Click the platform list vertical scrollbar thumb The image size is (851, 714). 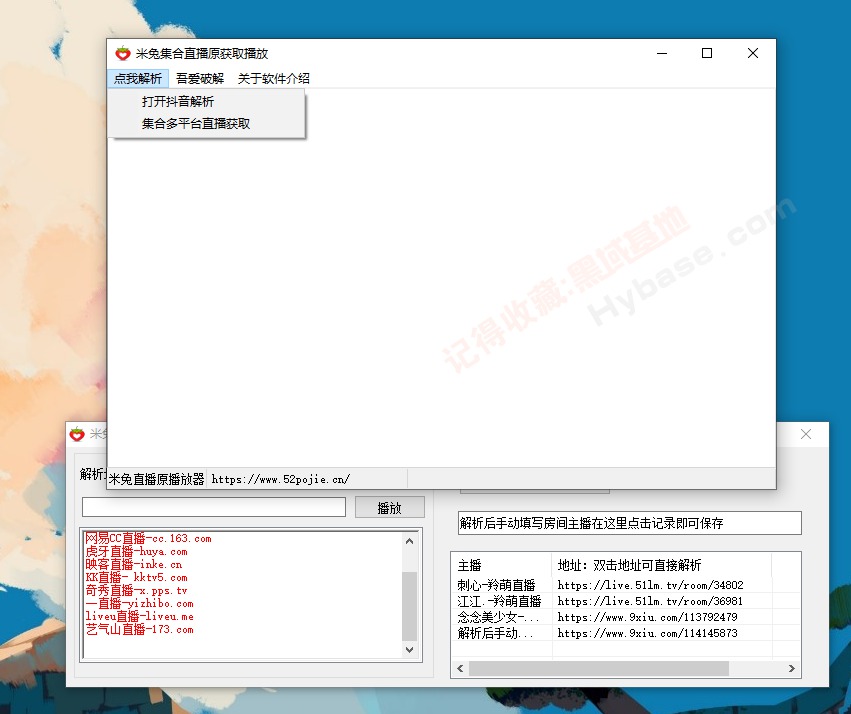[x=409, y=605]
